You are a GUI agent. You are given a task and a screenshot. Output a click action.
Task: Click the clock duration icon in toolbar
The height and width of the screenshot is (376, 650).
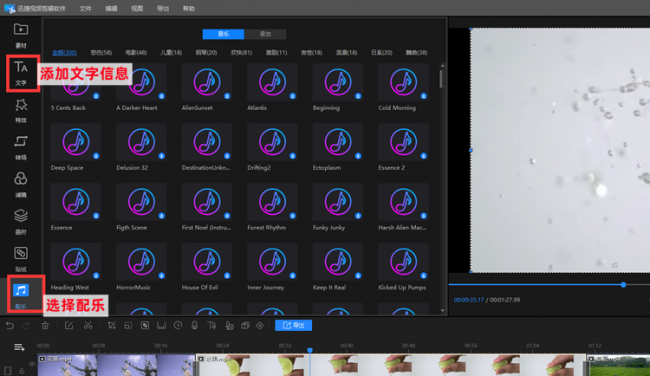click(178, 326)
